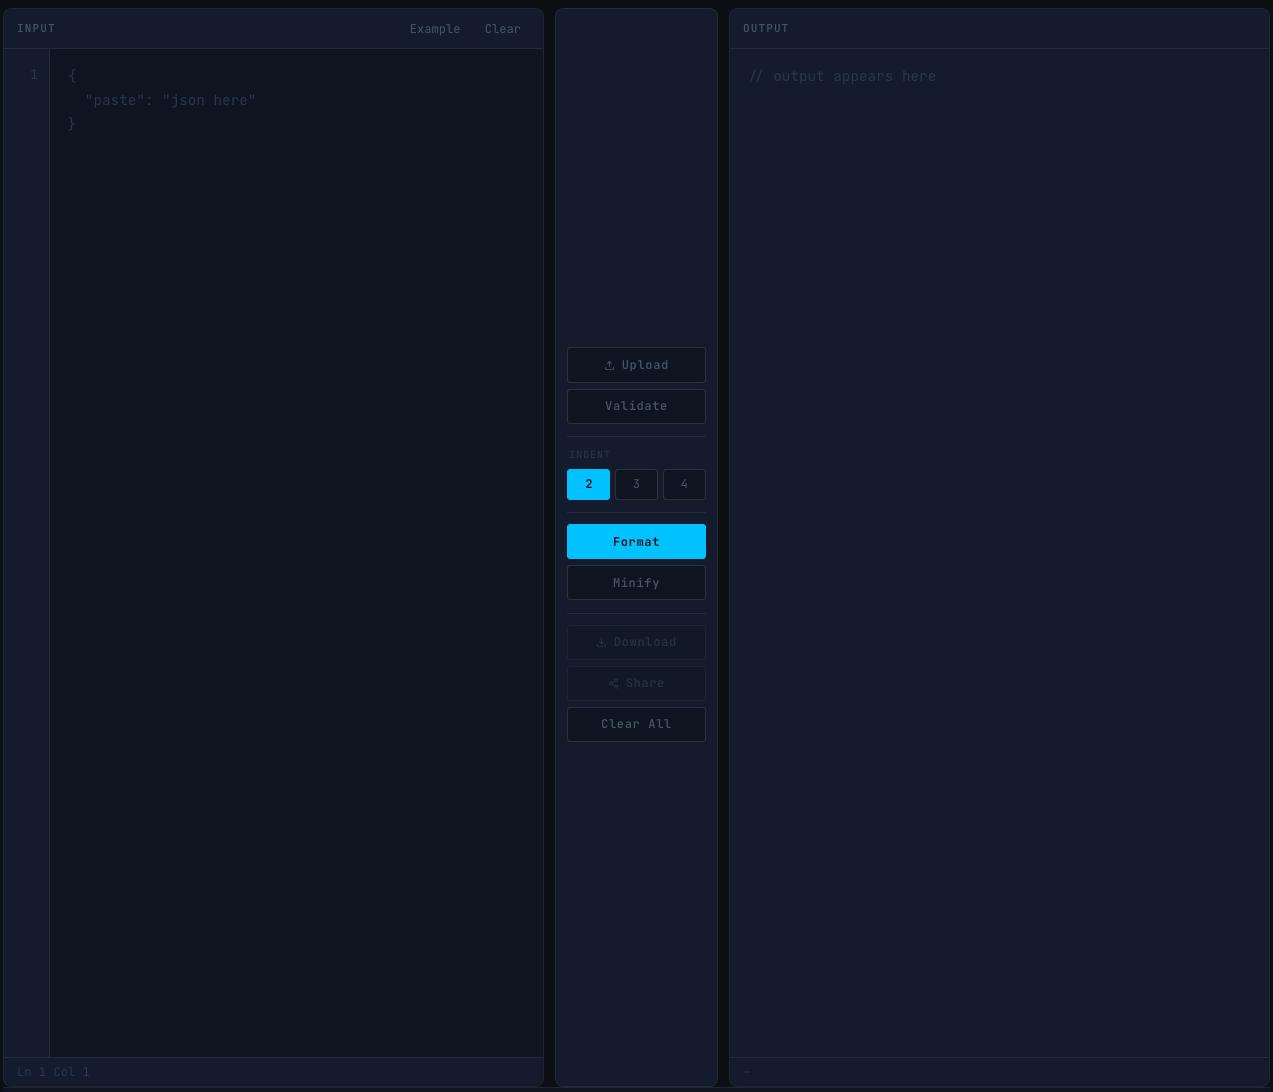Click Clear All to reset both panels
The width and height of the screenshot is (1273, 1092).
(x=636, y=724)
